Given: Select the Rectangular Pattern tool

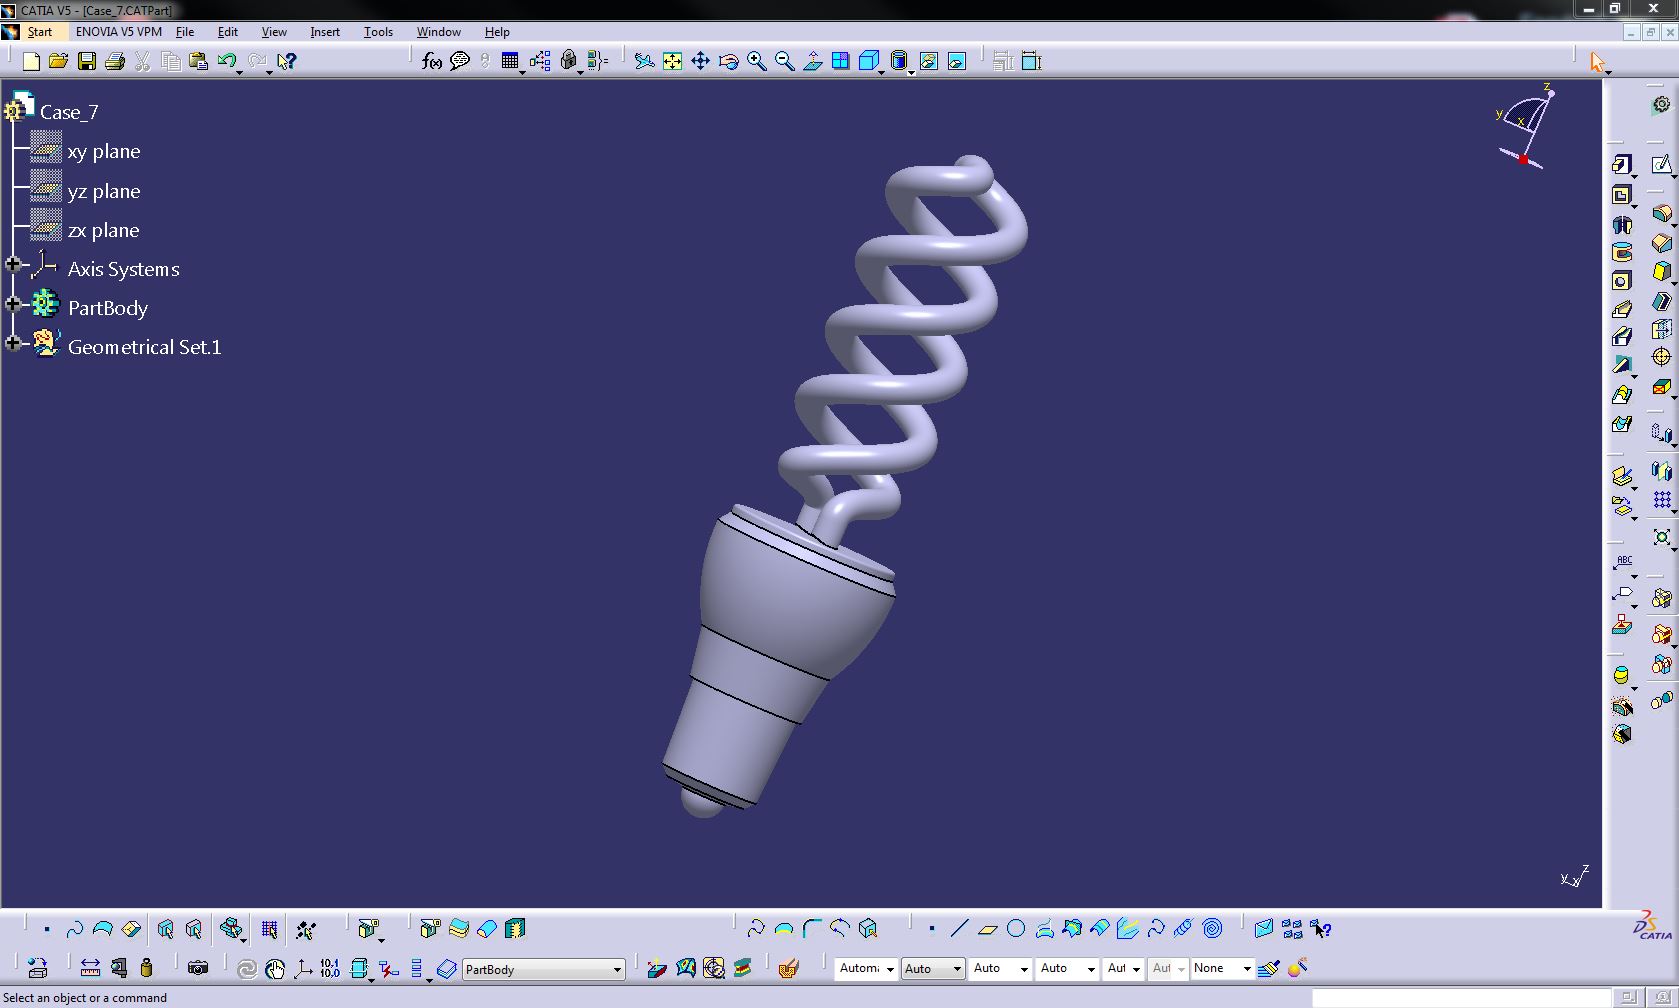Looking at the screenshot, I should pyautogui.click(x=1661, y=500).
